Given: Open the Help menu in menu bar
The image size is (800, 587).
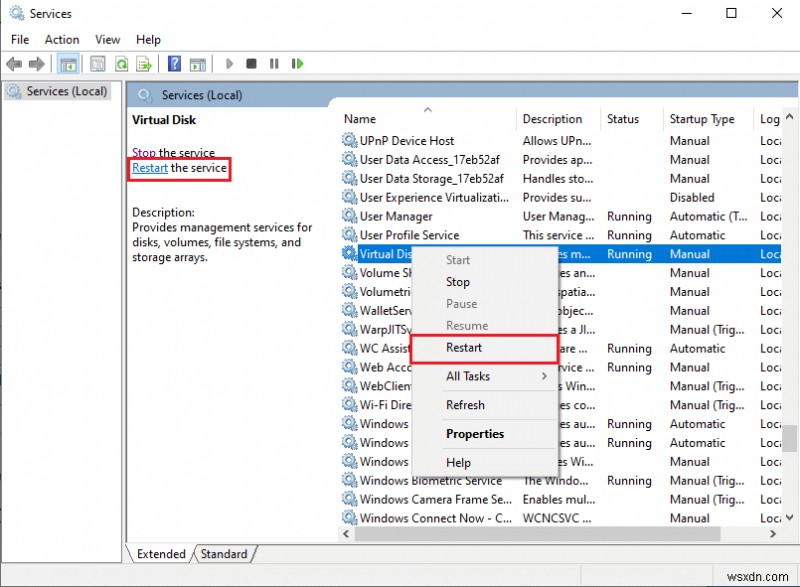Looking at the screenshot, I should [148, 39].
